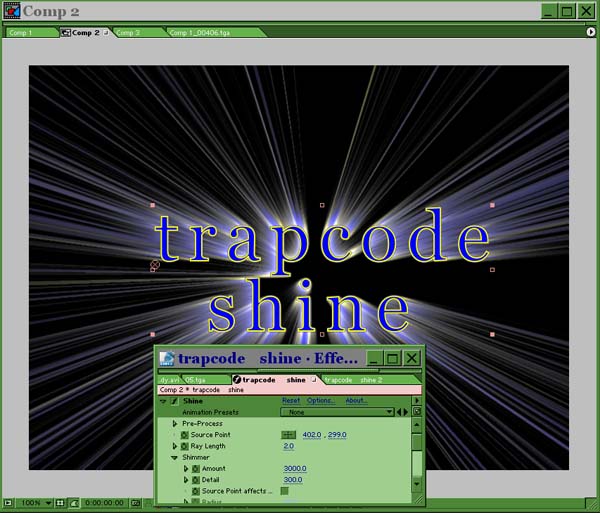Viewport: 600px width, 513px height.
Task: Click Shimmer Detail value 300.0
Action: click(293, 480)
